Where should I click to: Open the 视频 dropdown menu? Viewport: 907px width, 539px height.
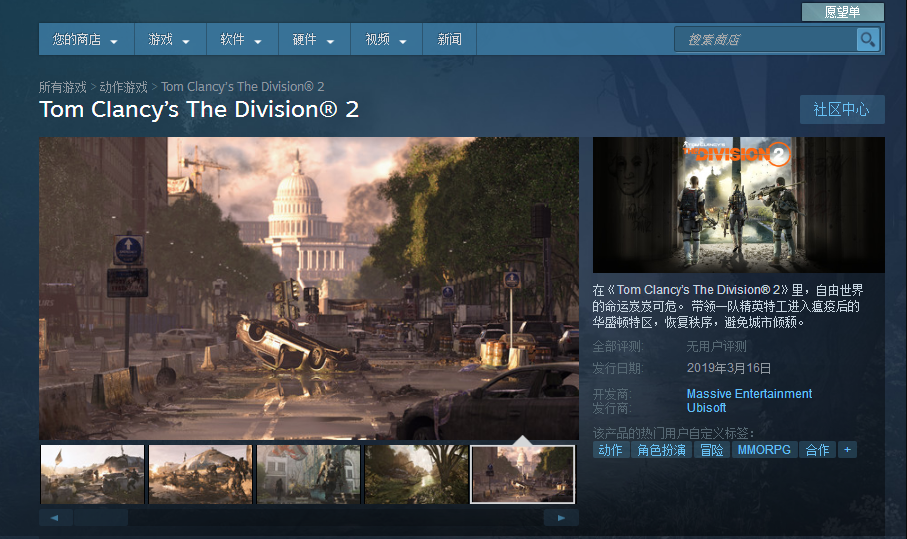[386, 39]
